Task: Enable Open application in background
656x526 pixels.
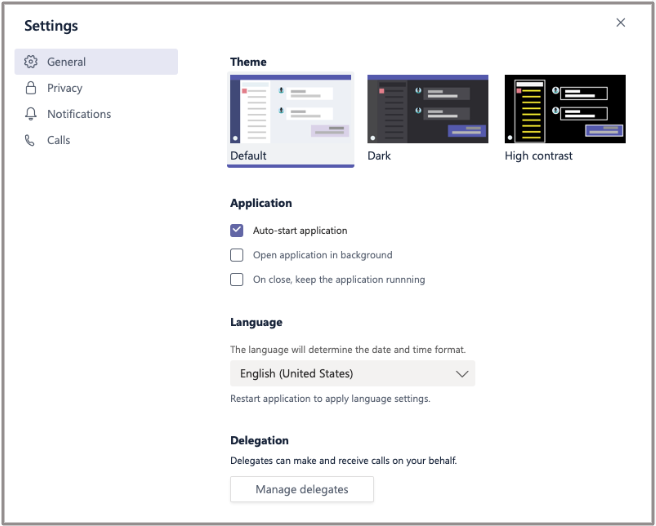Action: 237,255
